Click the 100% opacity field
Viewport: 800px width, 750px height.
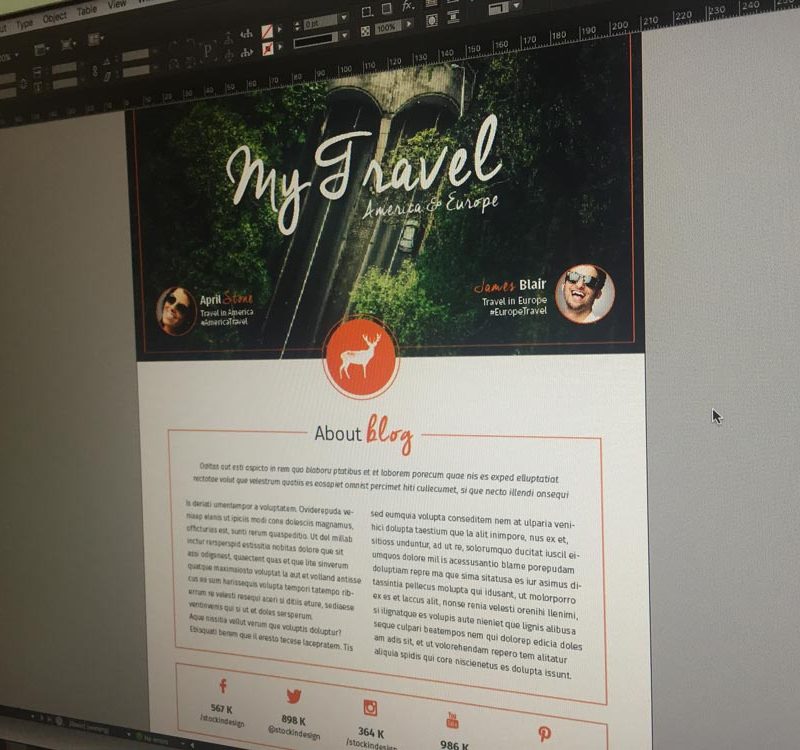pos(387,28)
